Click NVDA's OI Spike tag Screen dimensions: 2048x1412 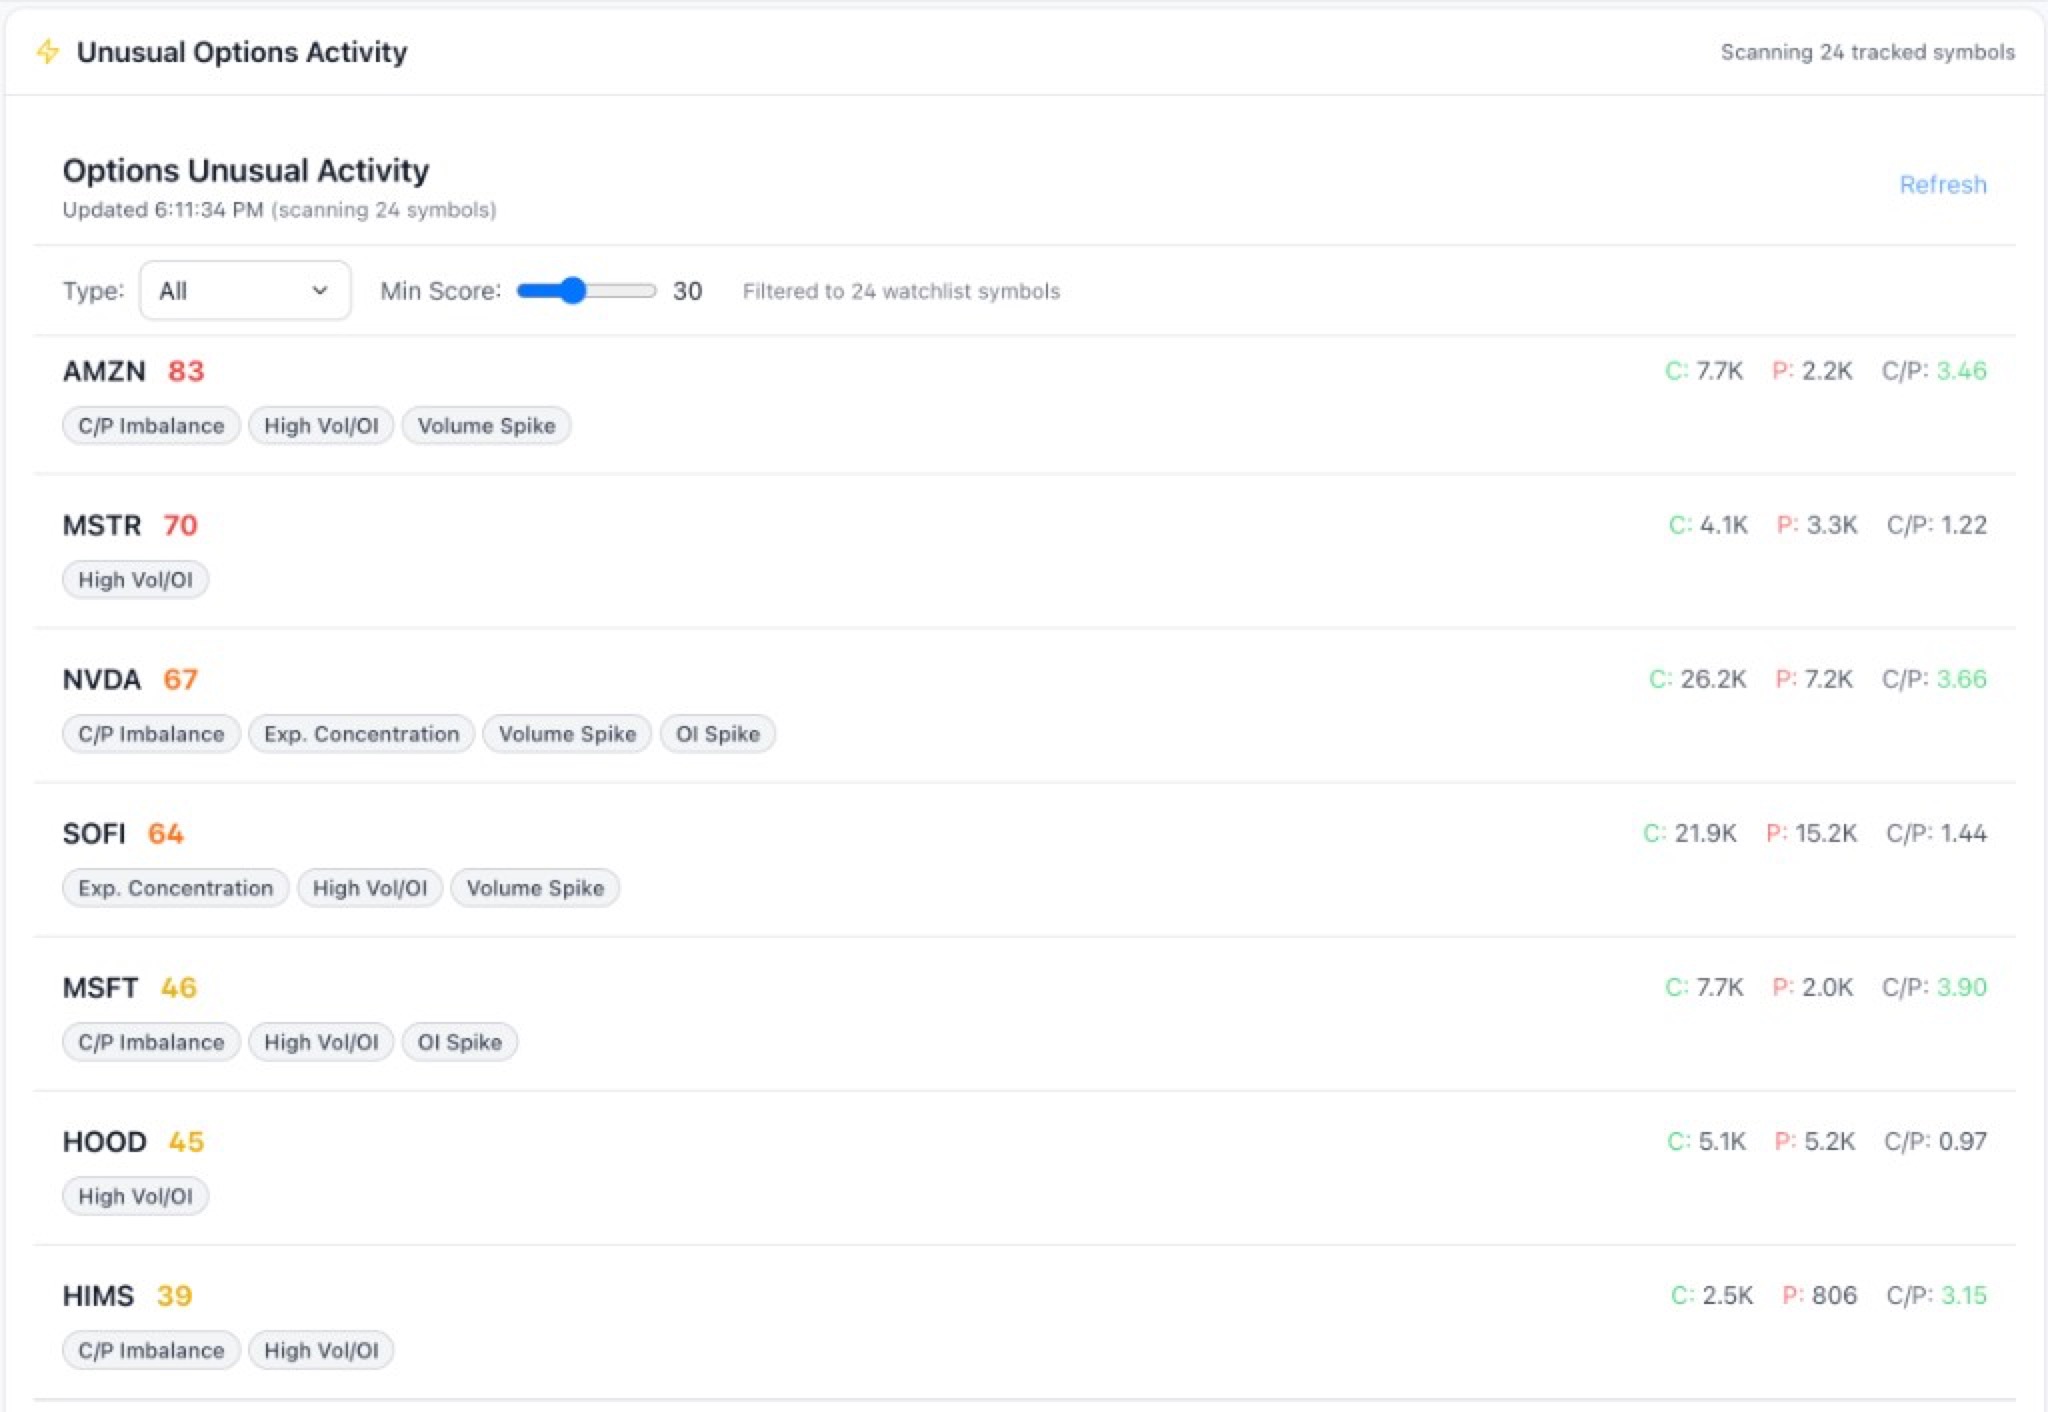tap(718, 734)
